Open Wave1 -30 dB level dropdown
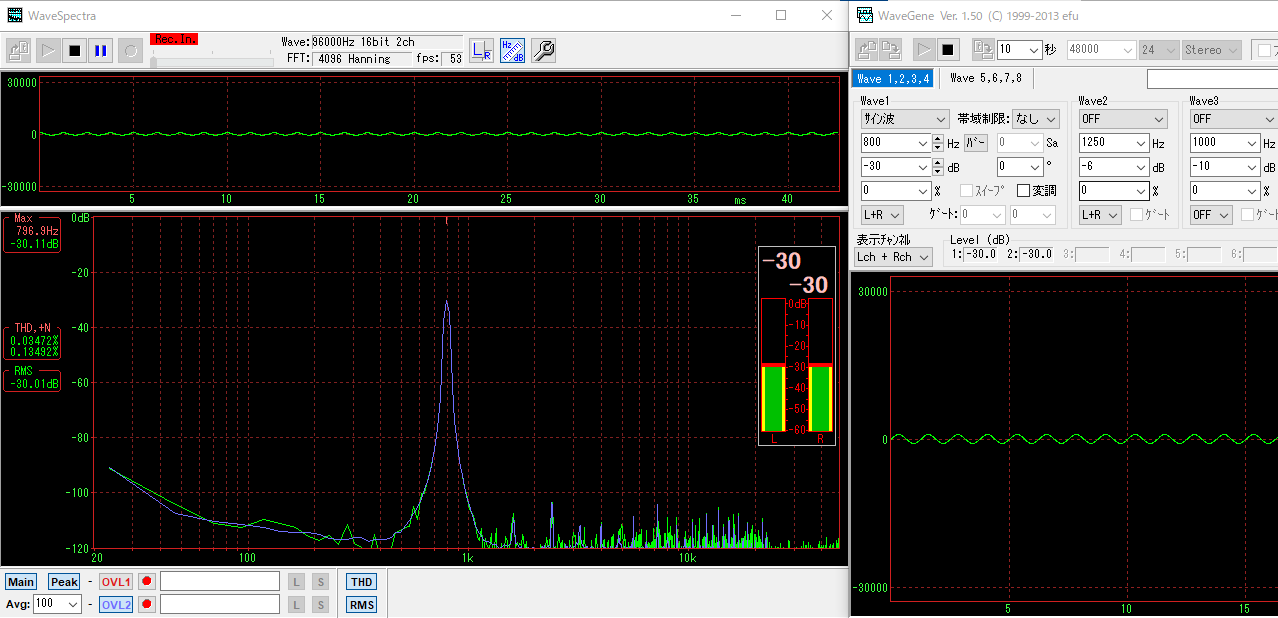This screenshot has height=618, width=1278. pos(923,167)
